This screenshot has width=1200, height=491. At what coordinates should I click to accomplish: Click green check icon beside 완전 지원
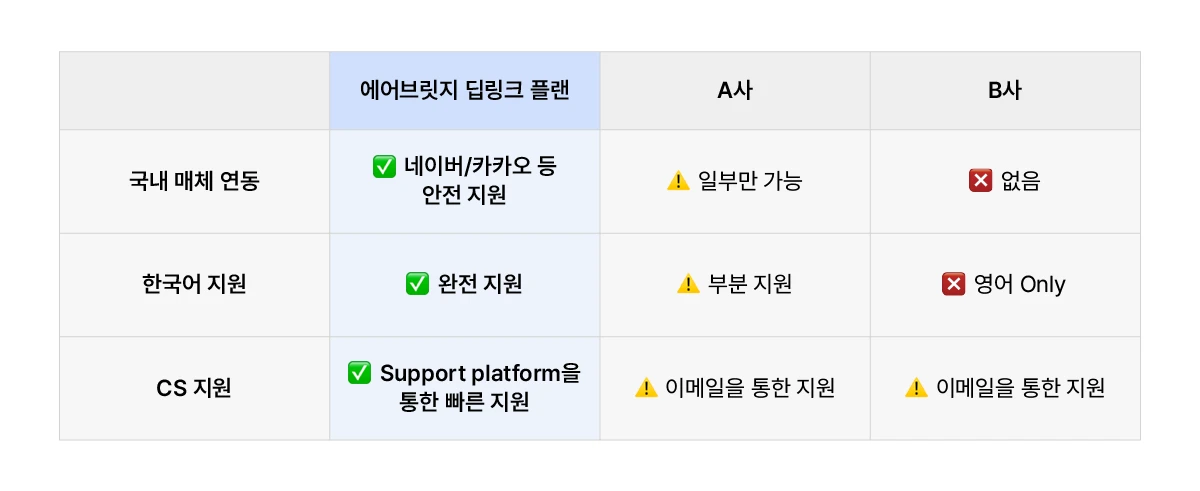point(417,285)
